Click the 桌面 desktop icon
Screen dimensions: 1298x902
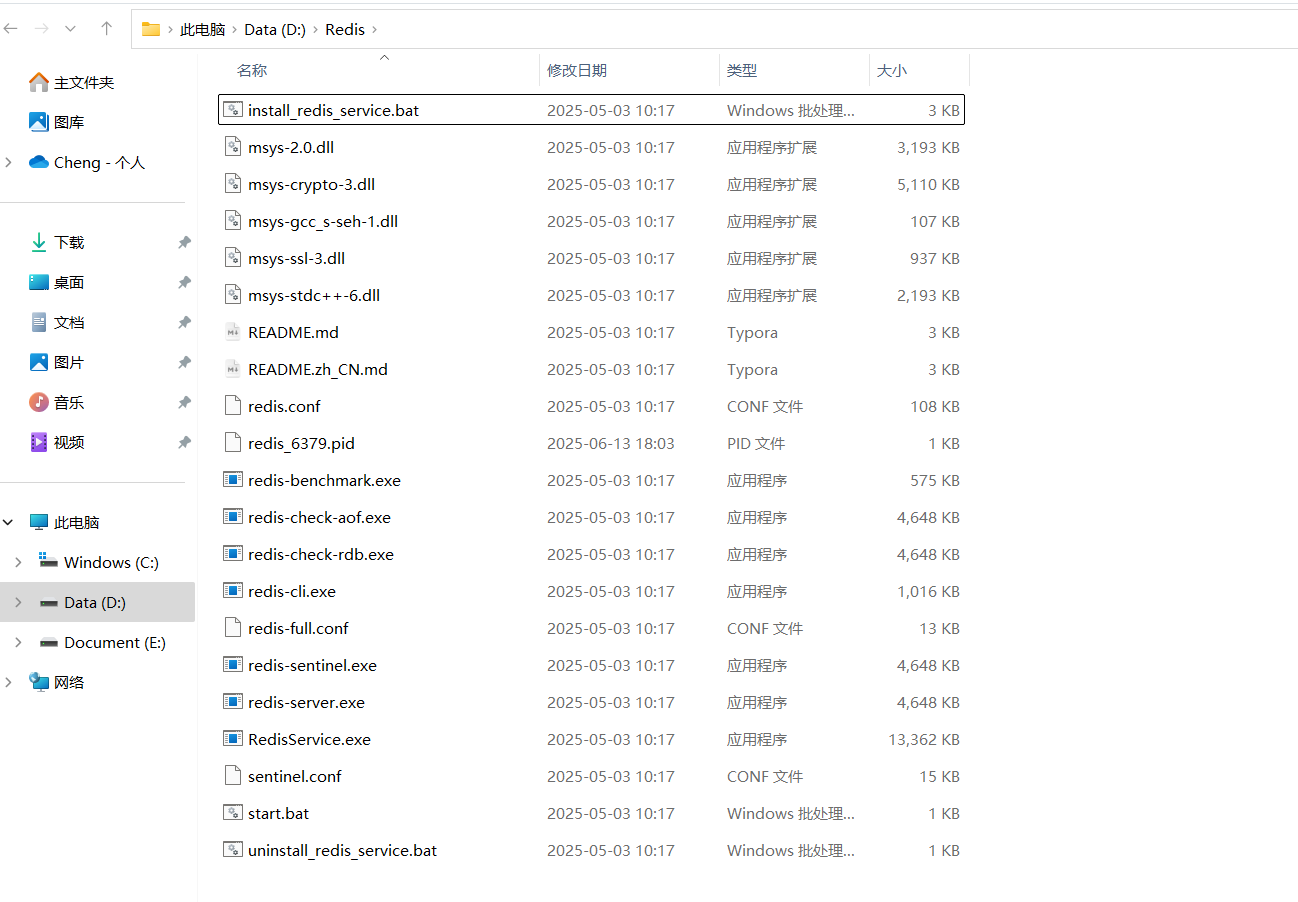[x=39, y=282]
